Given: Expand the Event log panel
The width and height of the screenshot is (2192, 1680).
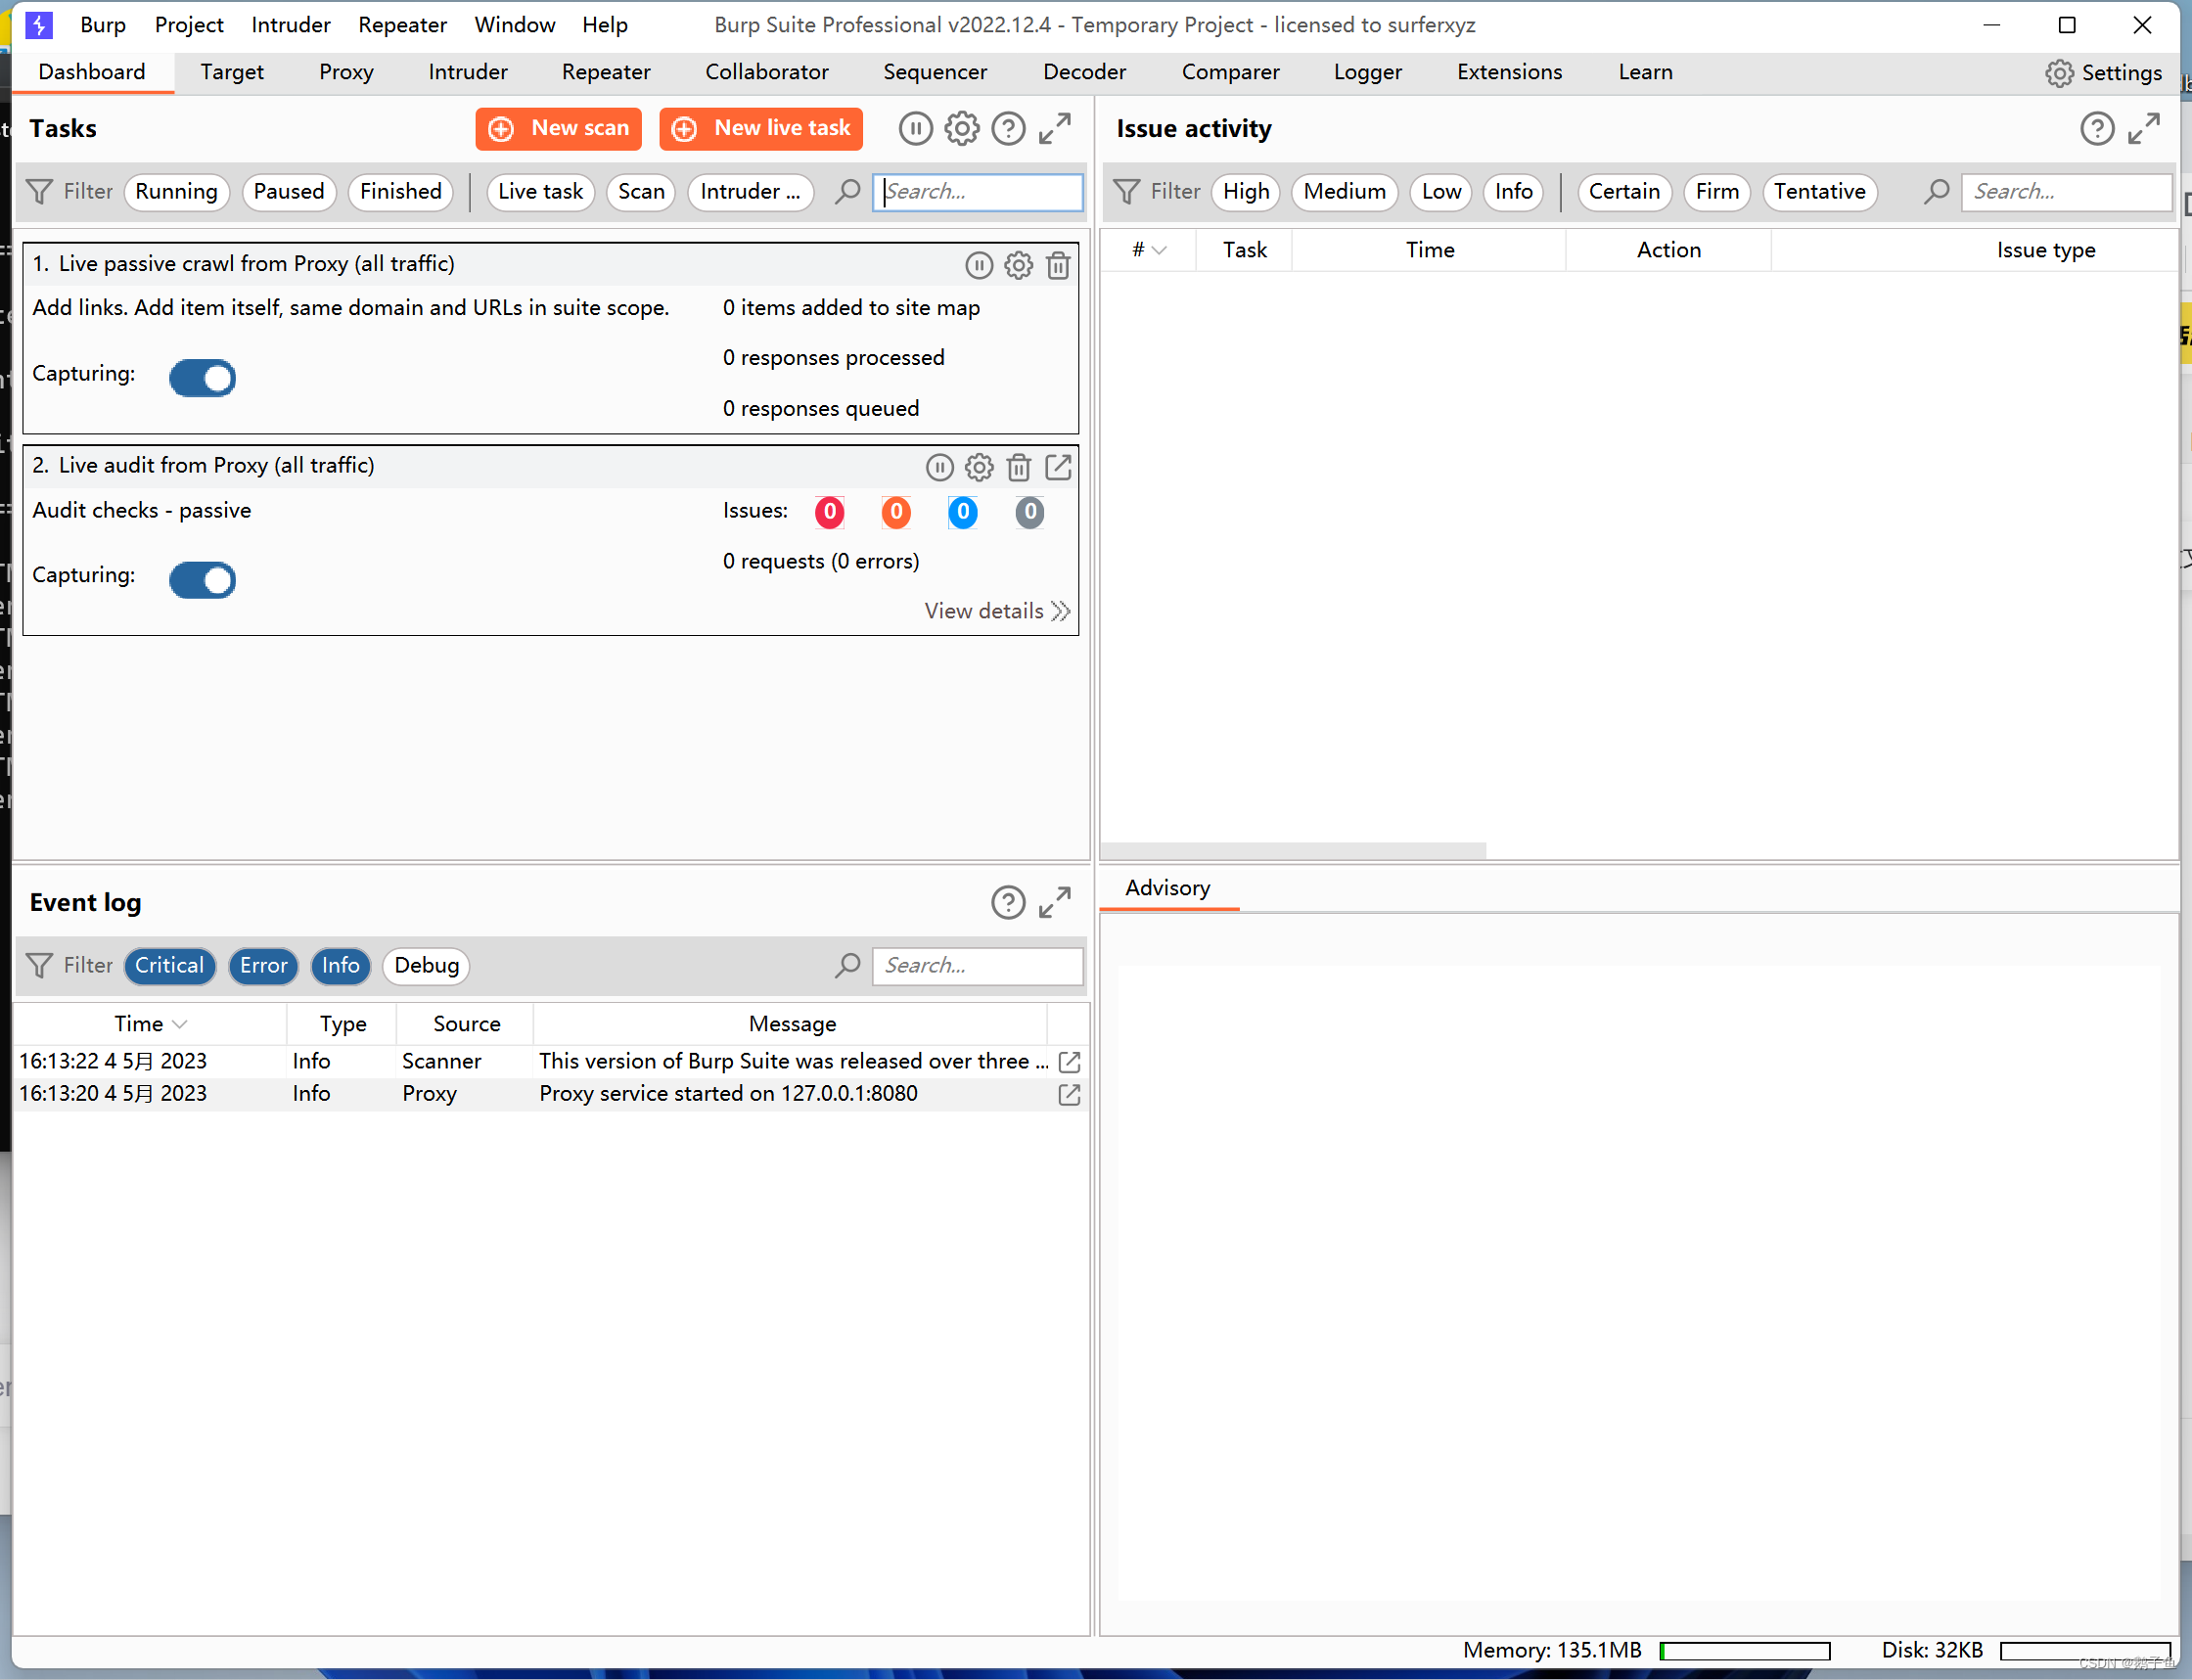Looking at the screenshot, I should pos(1055,902).
